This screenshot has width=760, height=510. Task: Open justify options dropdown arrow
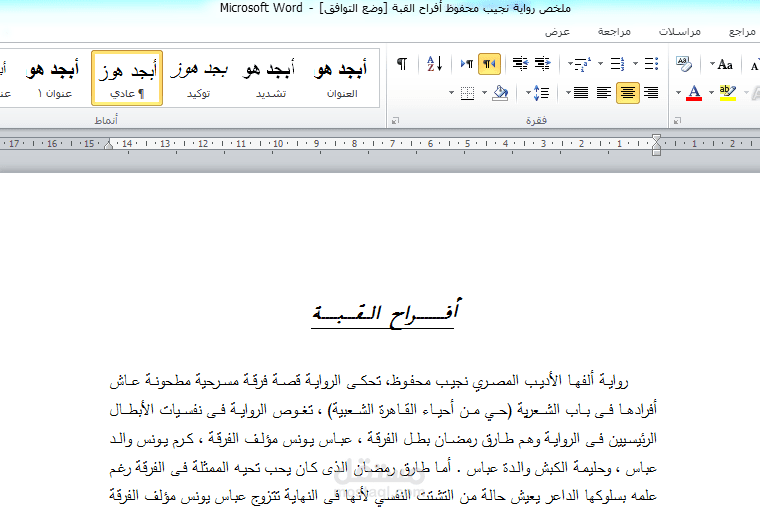pyautogui.click(x=568, y=93)
